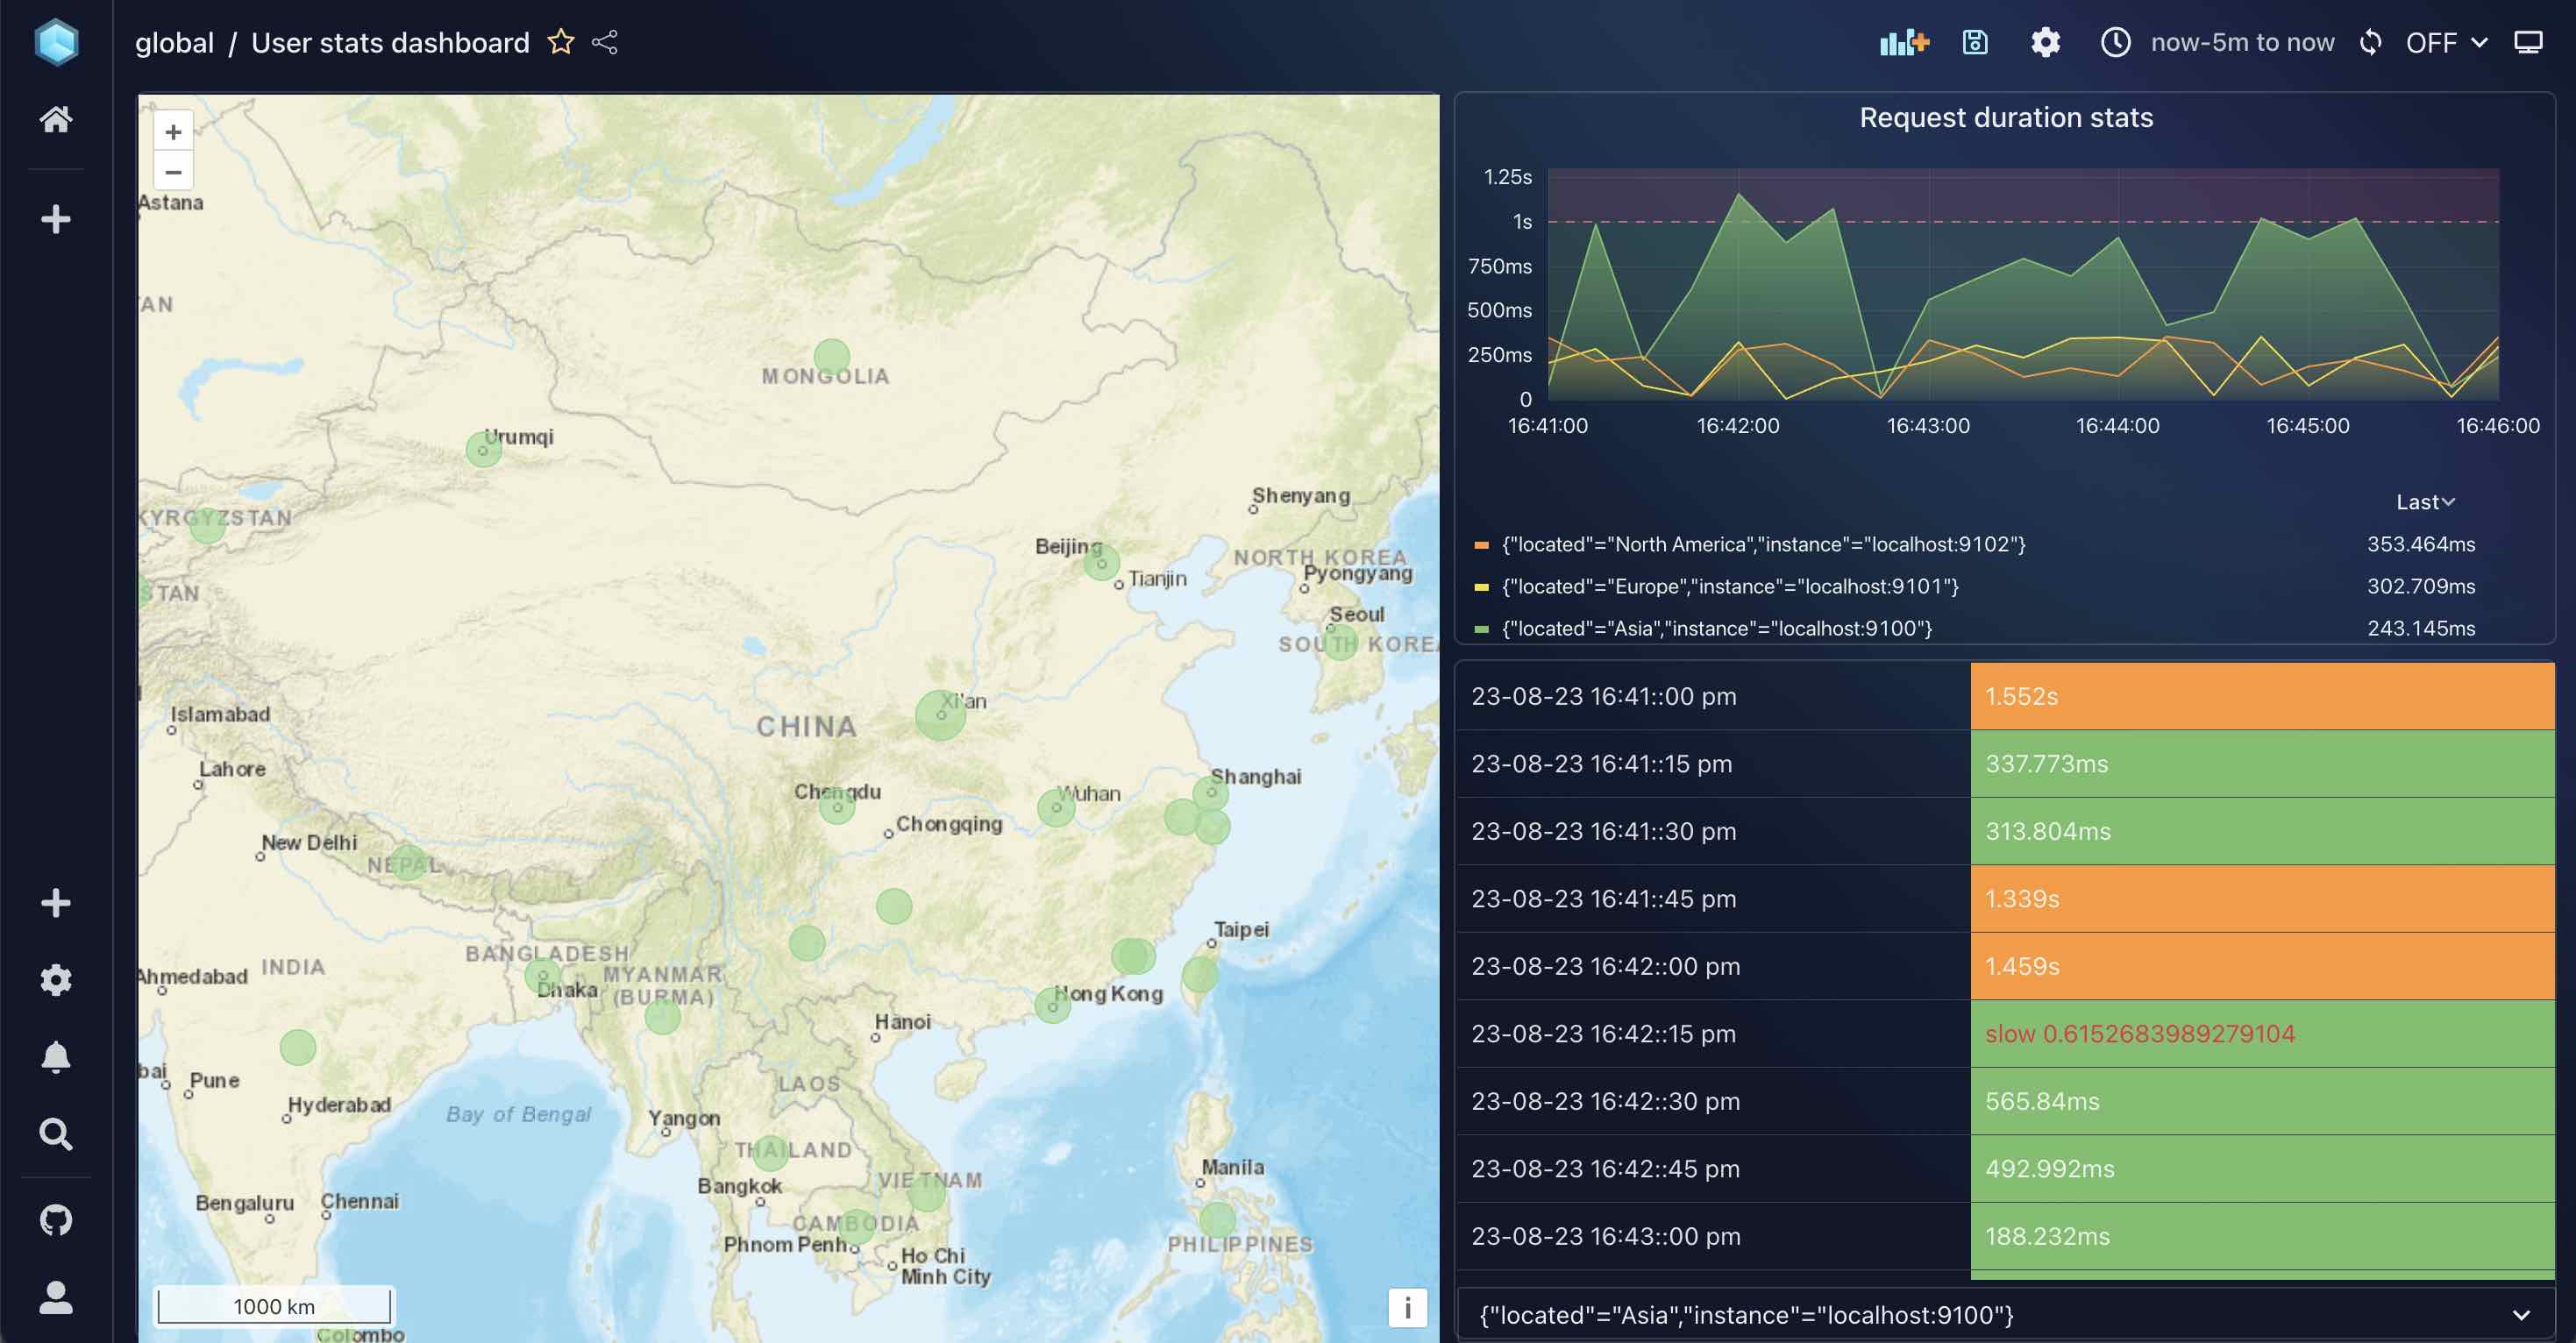Click the lower plus icon in sidebar
Screen dimensions: 2576x1343
pyautogui.click(x=56, y=903)
